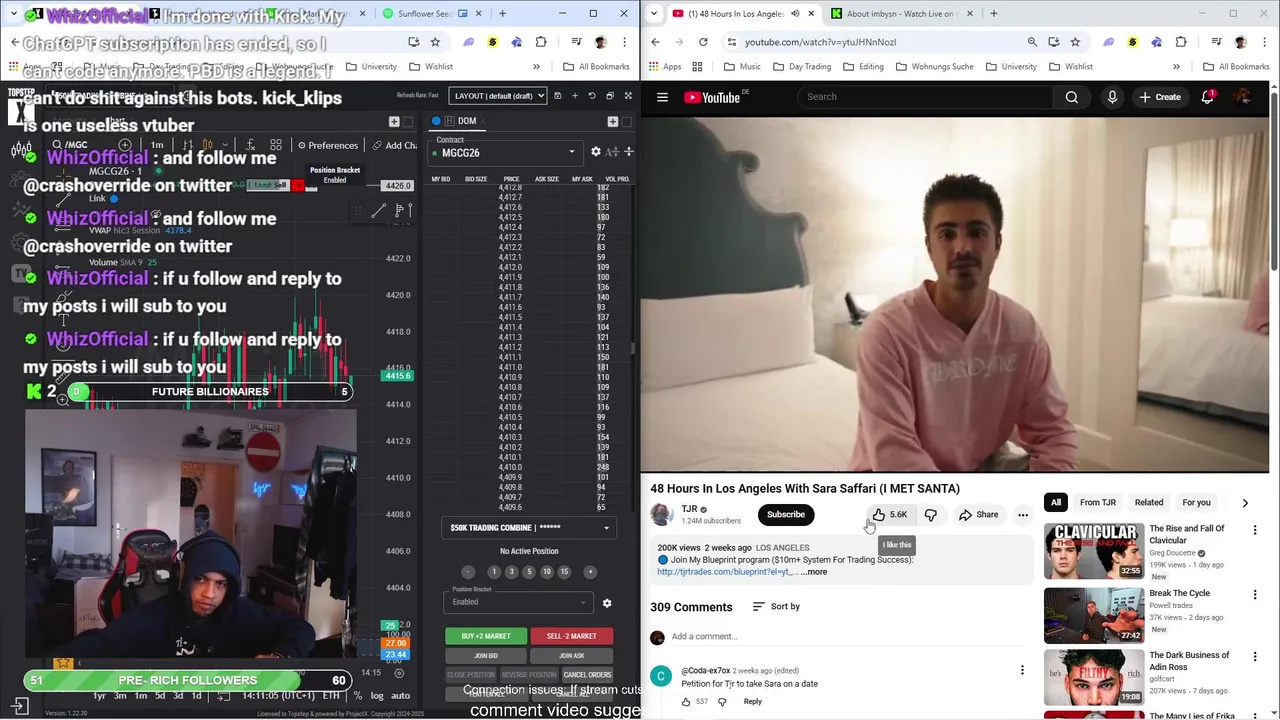Select the All filter chip

[x=1056, y=502]
